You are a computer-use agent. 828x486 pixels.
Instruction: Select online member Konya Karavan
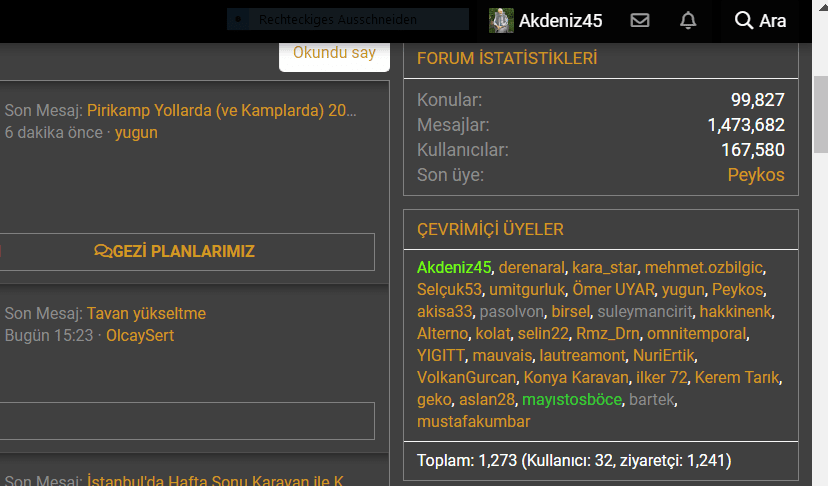[575, 378]
